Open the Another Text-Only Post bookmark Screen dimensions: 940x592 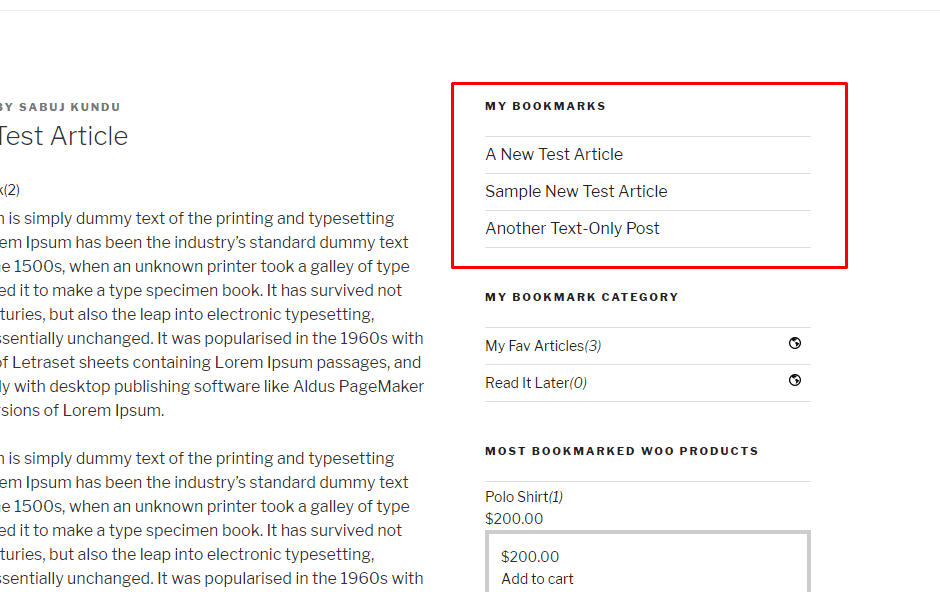(572, 228)
